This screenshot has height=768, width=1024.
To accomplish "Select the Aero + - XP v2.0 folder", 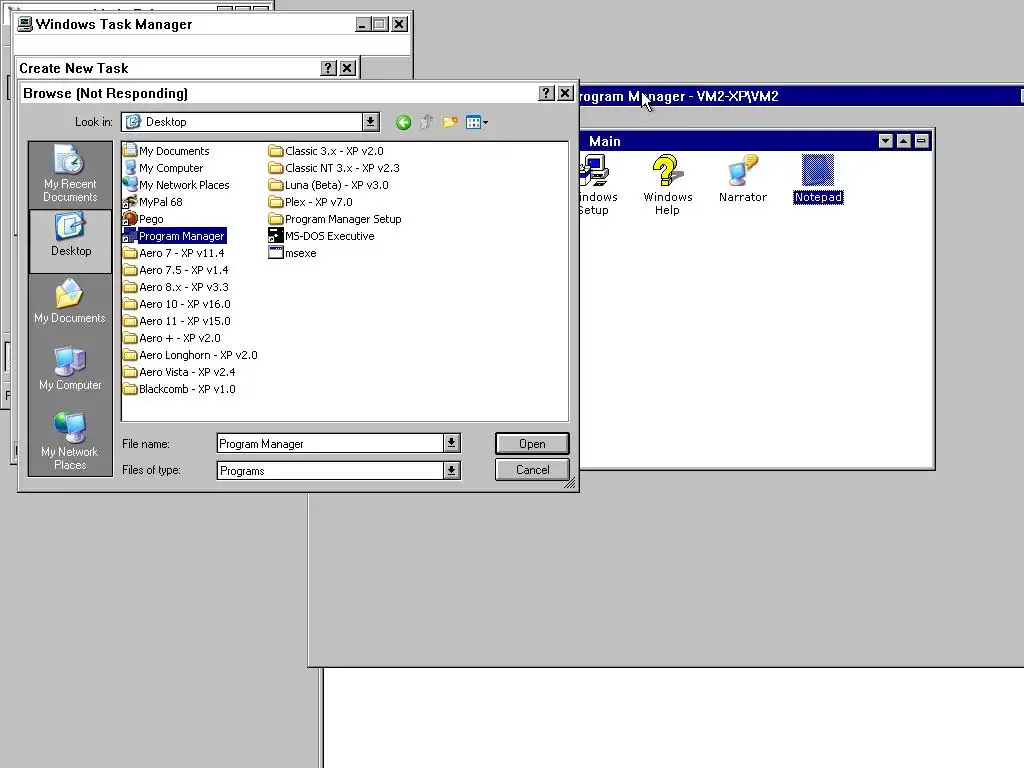I will pos(172,338).
